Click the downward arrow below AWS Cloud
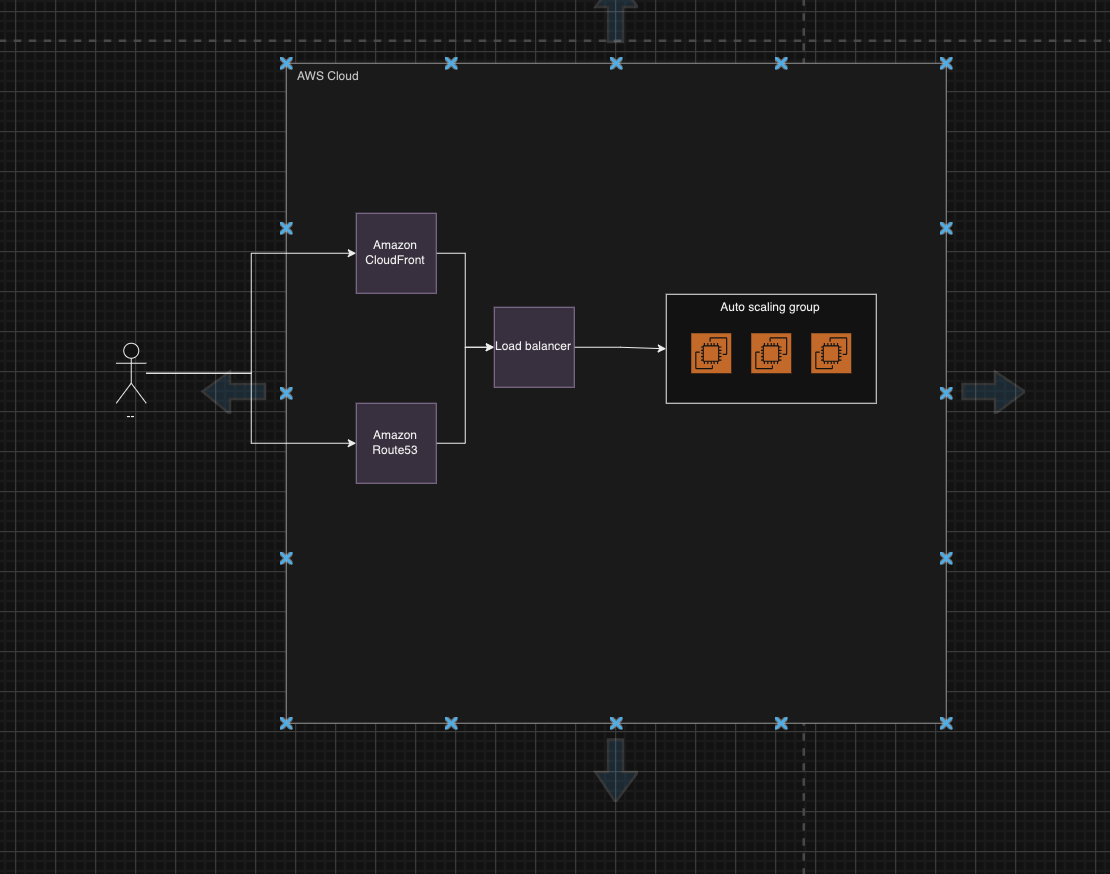Screen dimensions: 1110x874 point(616,769)
